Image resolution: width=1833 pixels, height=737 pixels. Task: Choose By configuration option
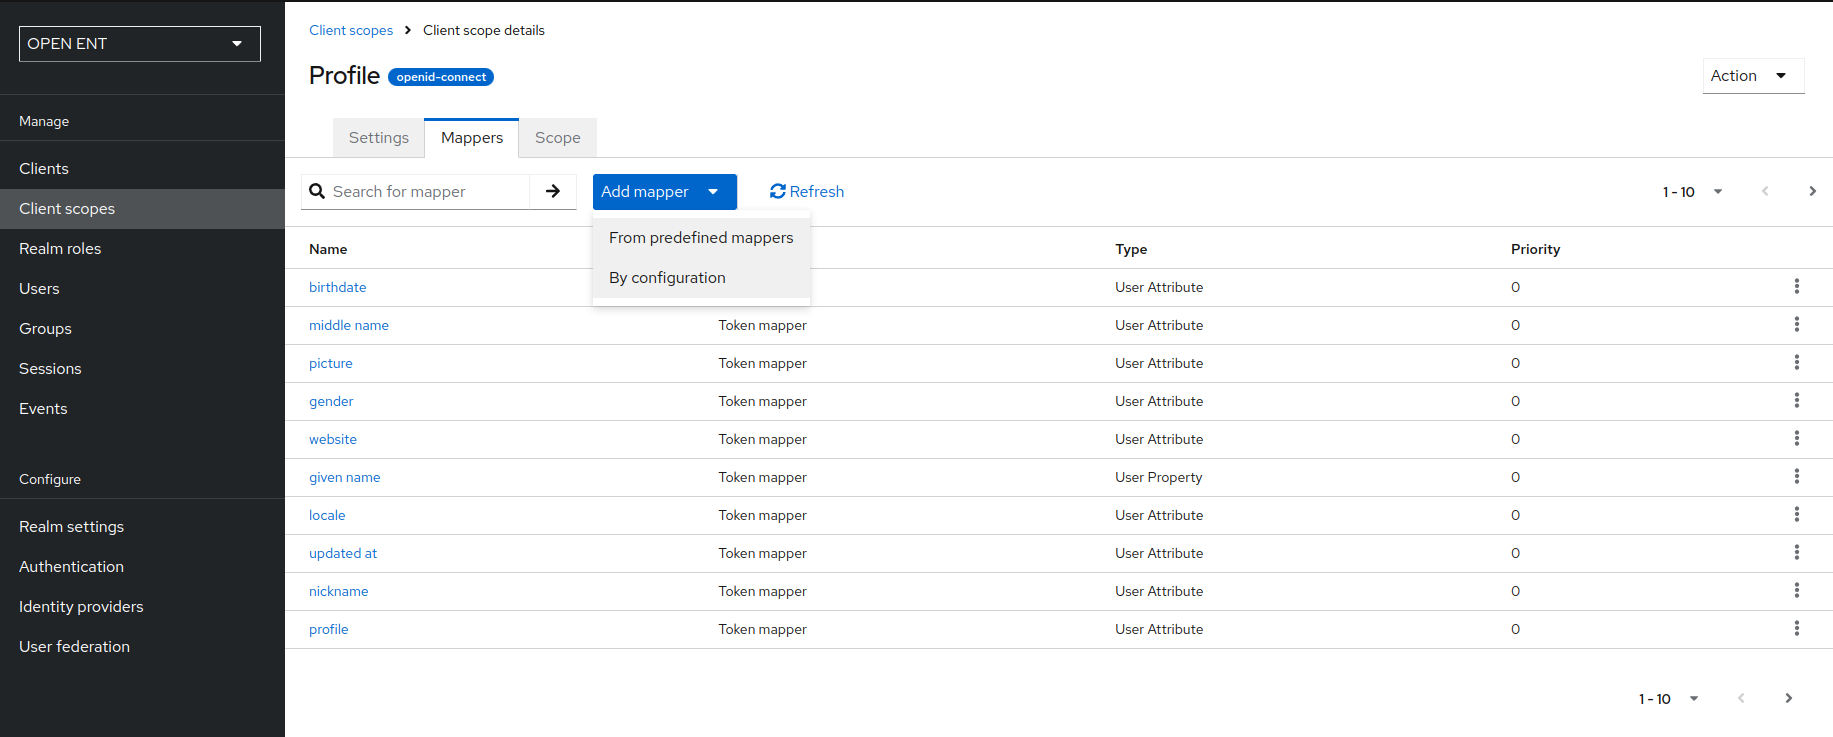pos(701,278)
